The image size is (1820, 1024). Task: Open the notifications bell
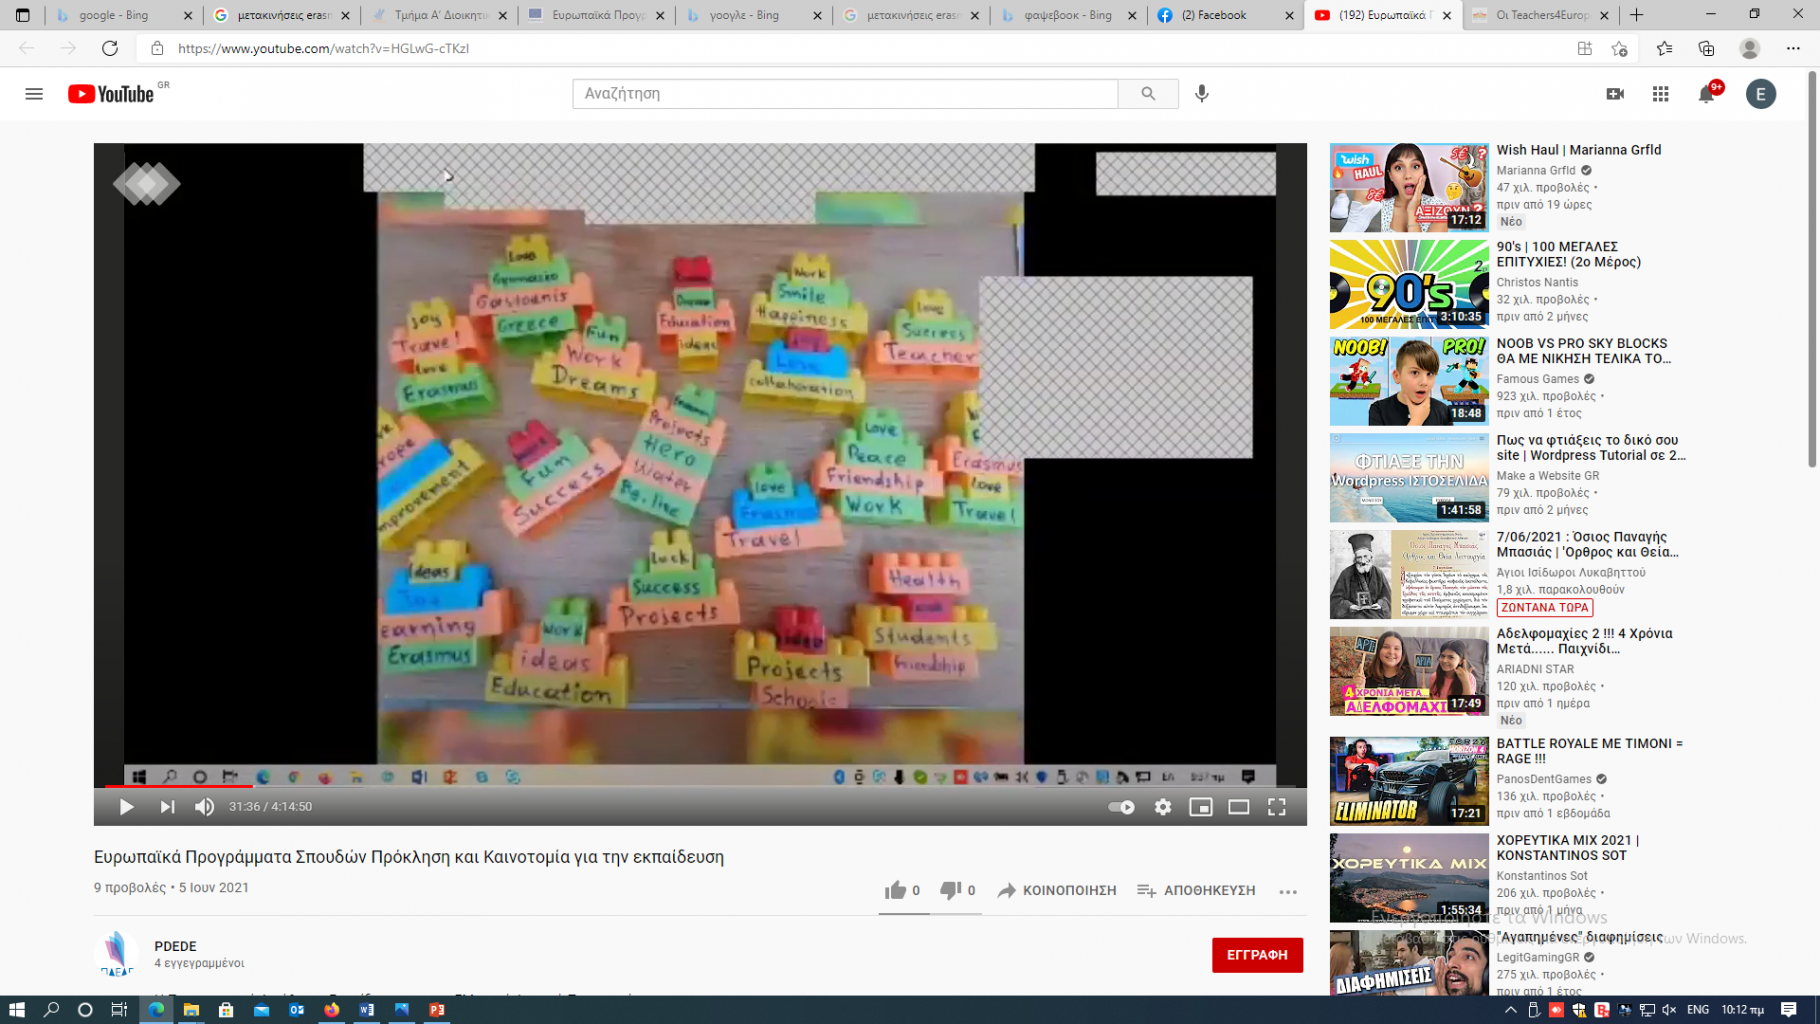click(x=1706, y=94)
